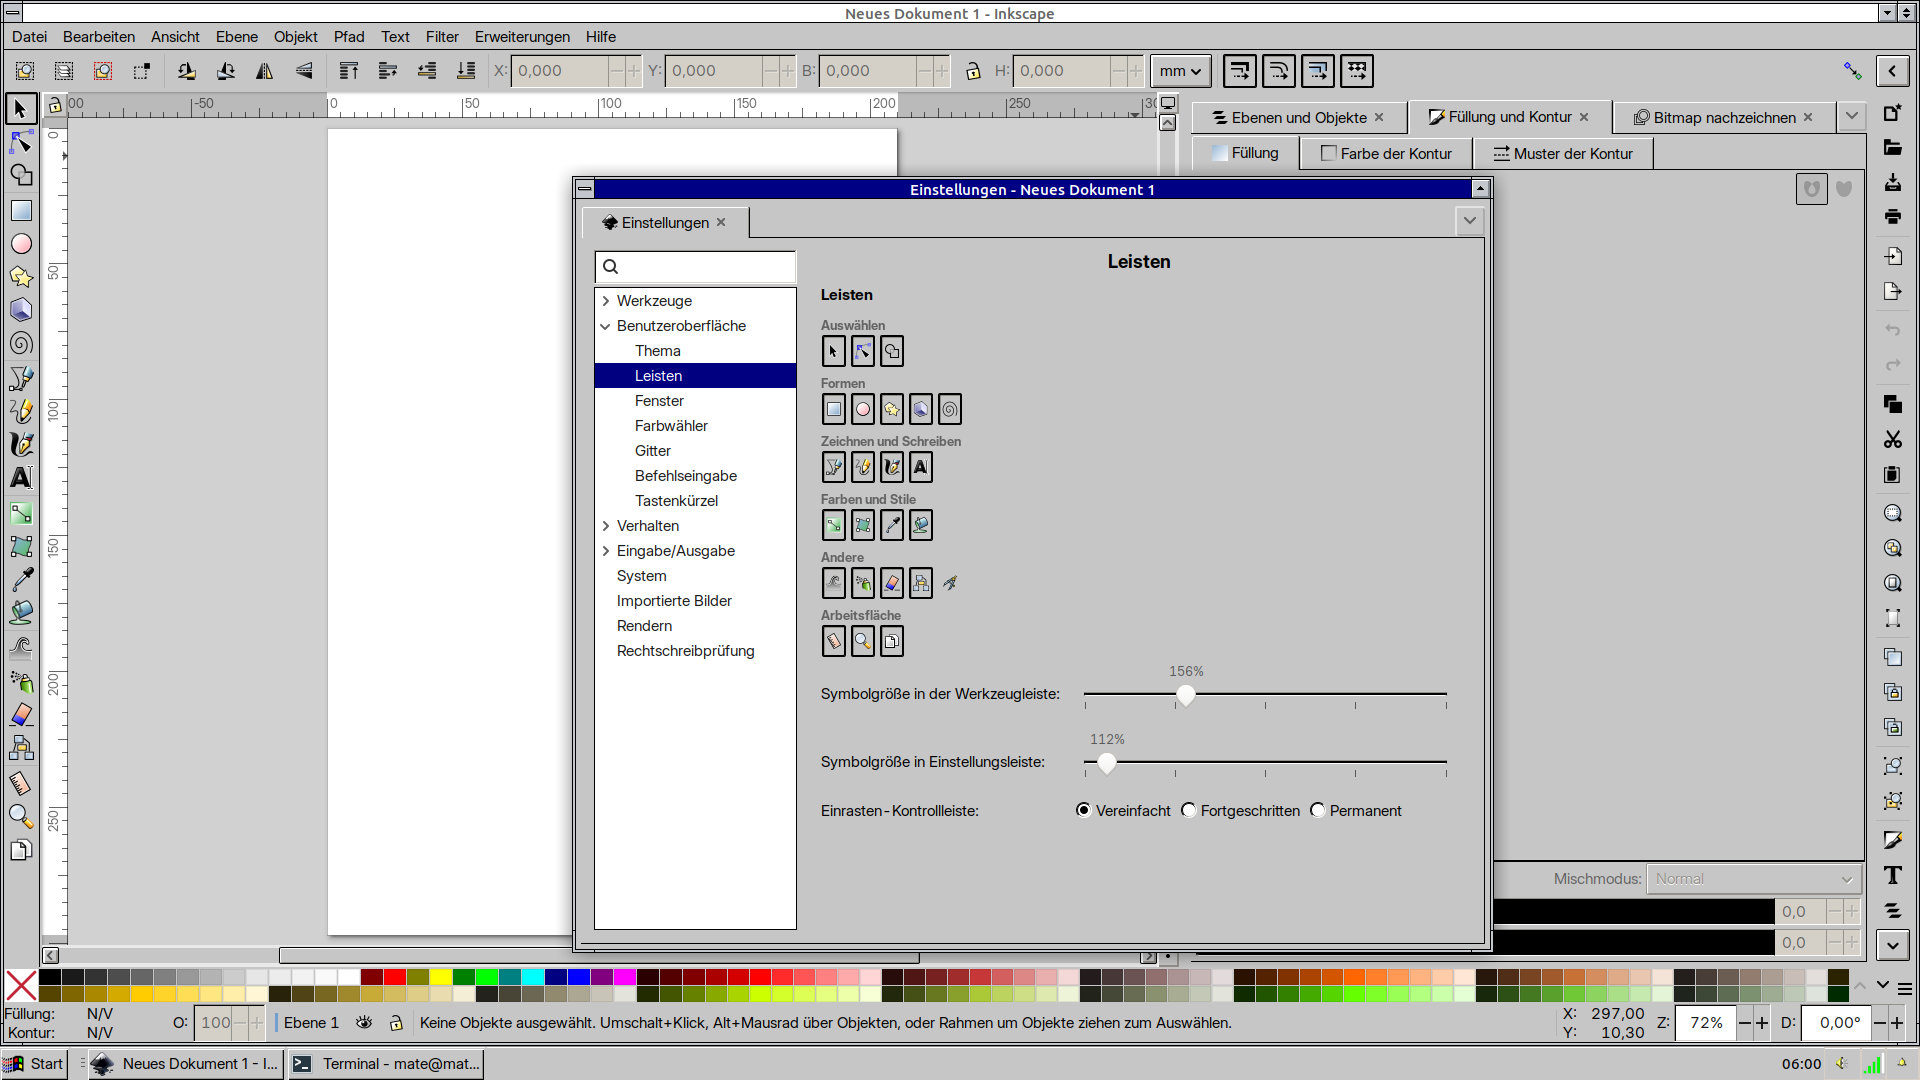Expand the Werkzeuge tree node

pos(606,300)
